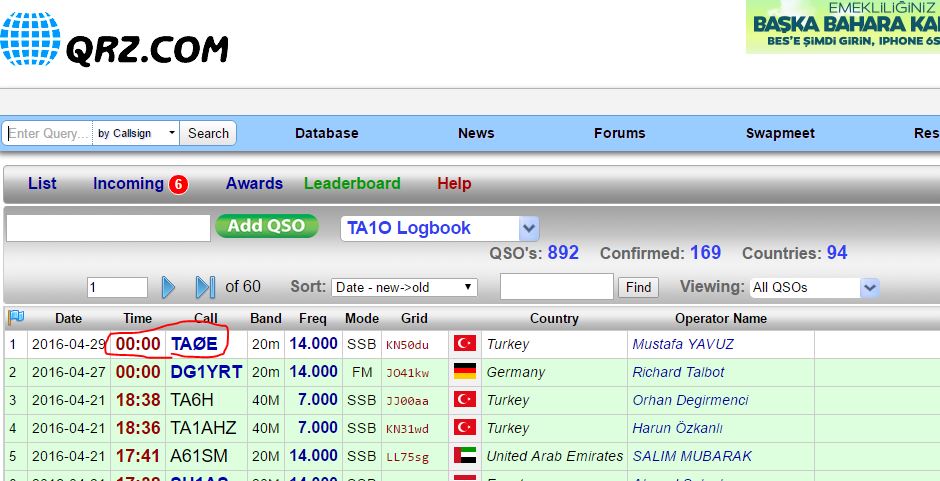
Task: Click time 18:38 in TA6H row
Action: coord(138,400)
